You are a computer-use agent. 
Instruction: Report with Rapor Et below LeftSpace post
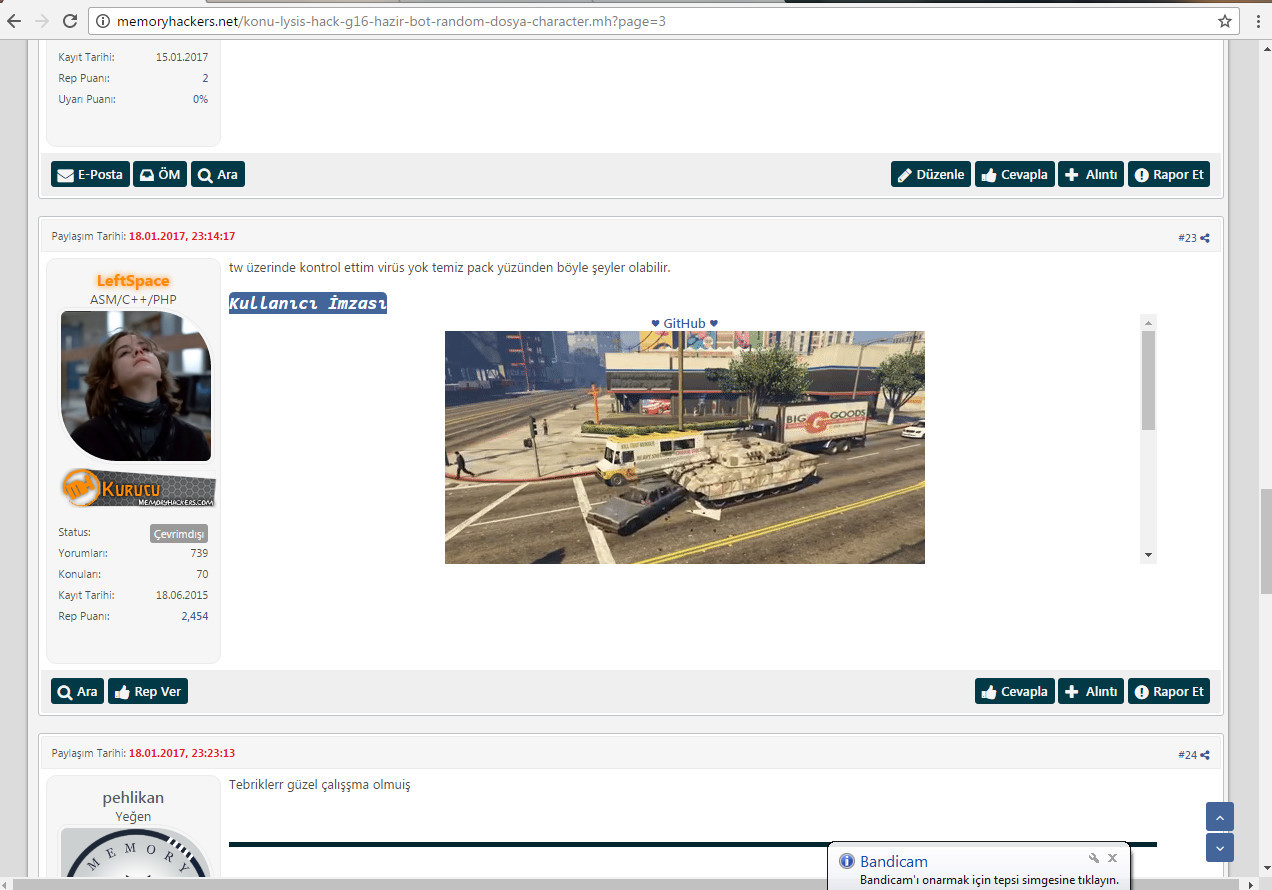coord(1169,691)
